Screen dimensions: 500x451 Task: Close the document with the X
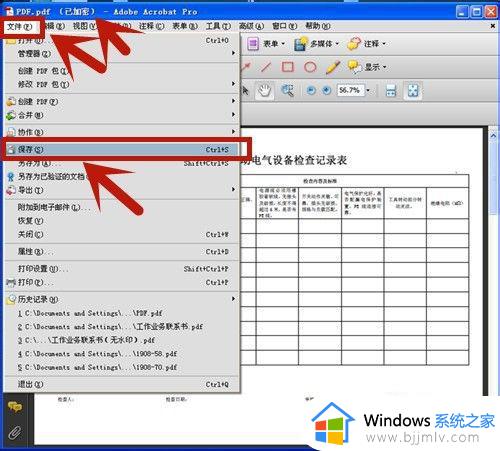pyautogui.click(x=493, y=26)
